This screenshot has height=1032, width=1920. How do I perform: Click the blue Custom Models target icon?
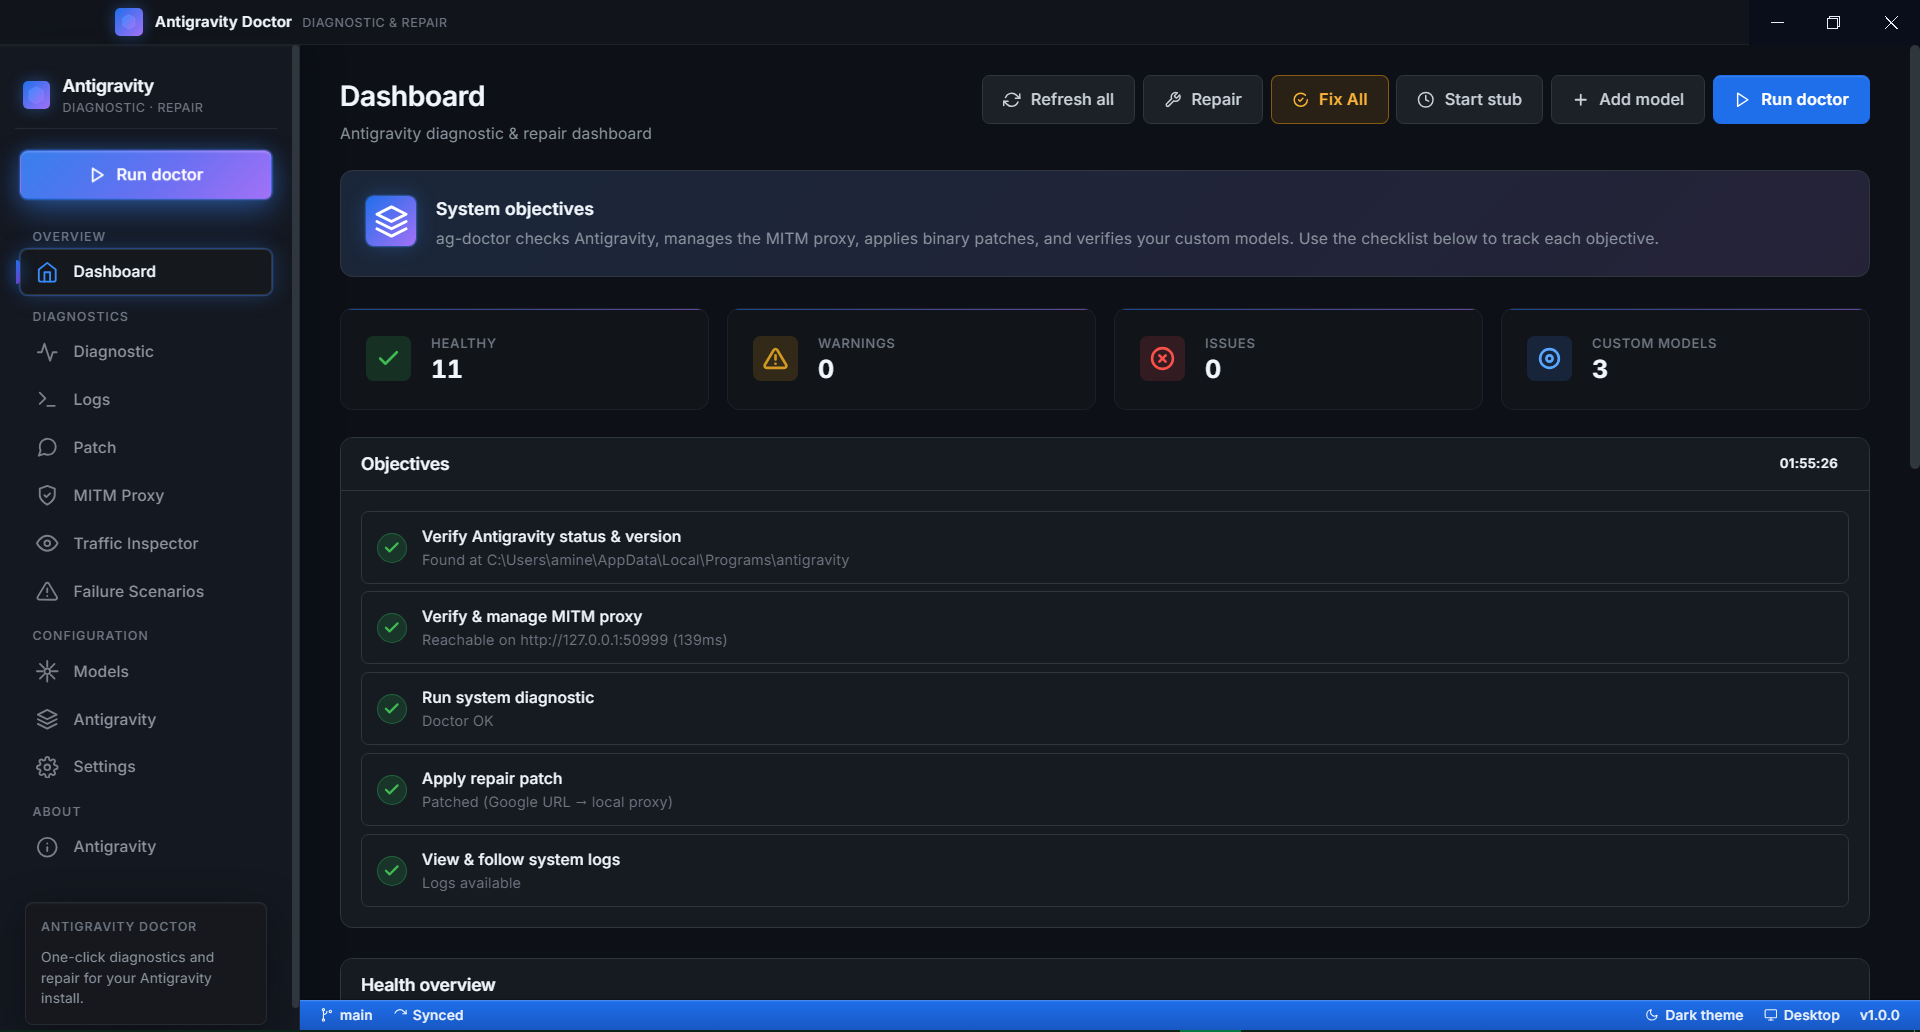pos(1550,358)
